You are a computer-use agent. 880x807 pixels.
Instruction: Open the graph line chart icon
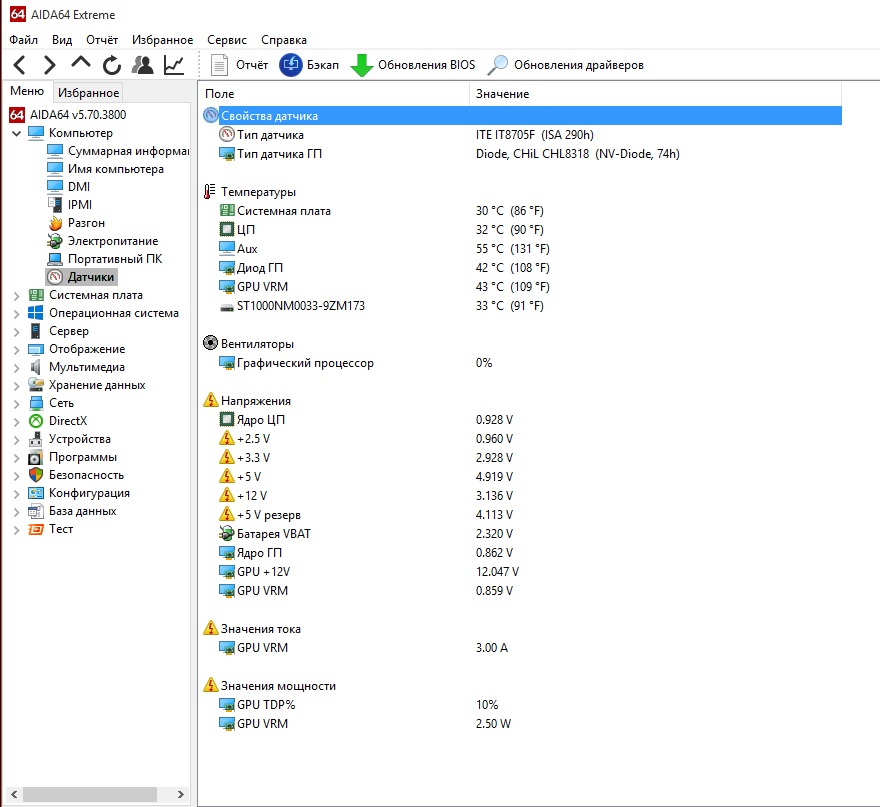click(x=174, y=65)
